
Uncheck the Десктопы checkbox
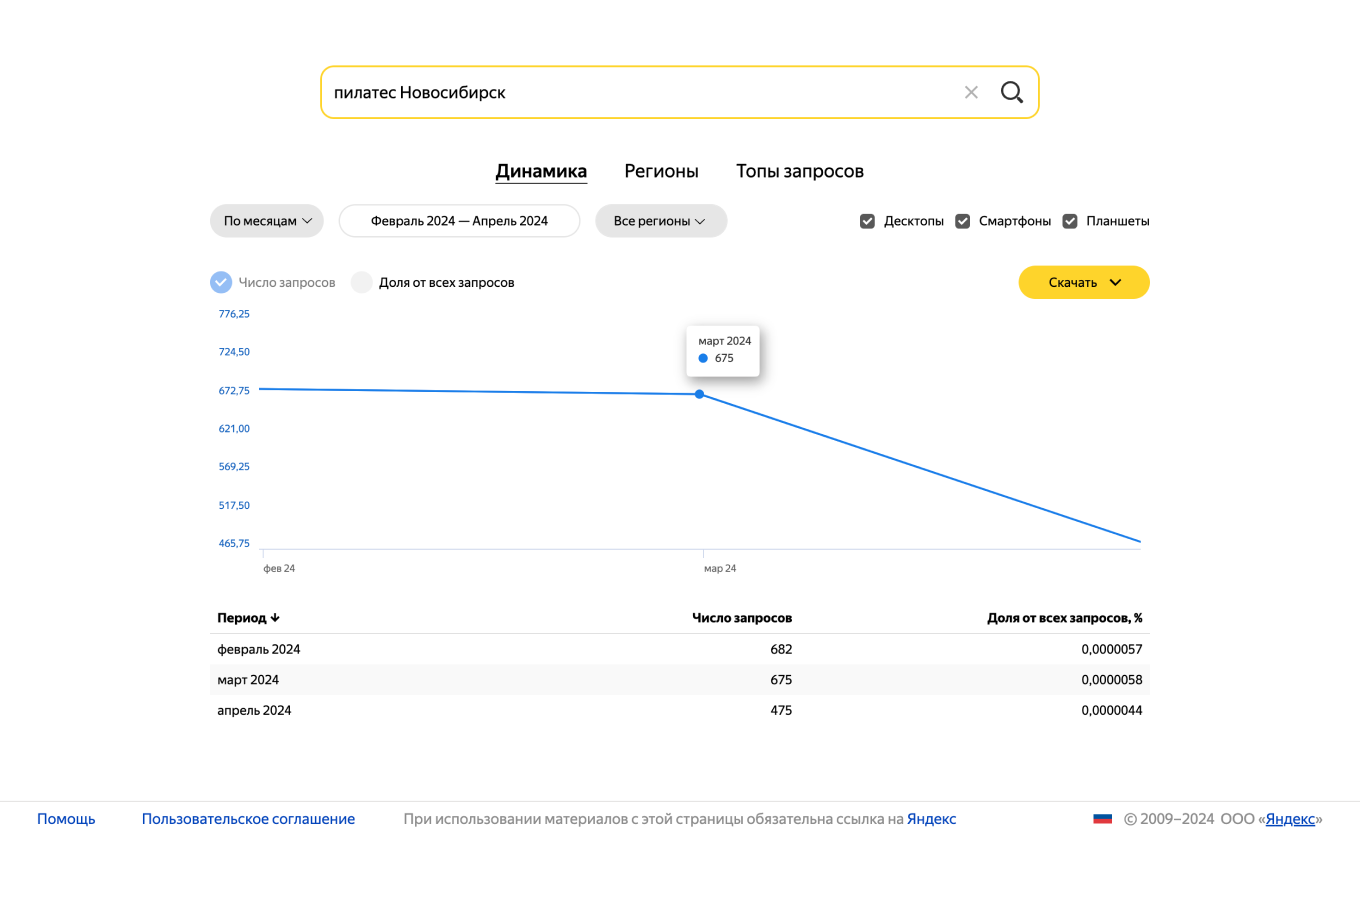(x=867, y=221)
